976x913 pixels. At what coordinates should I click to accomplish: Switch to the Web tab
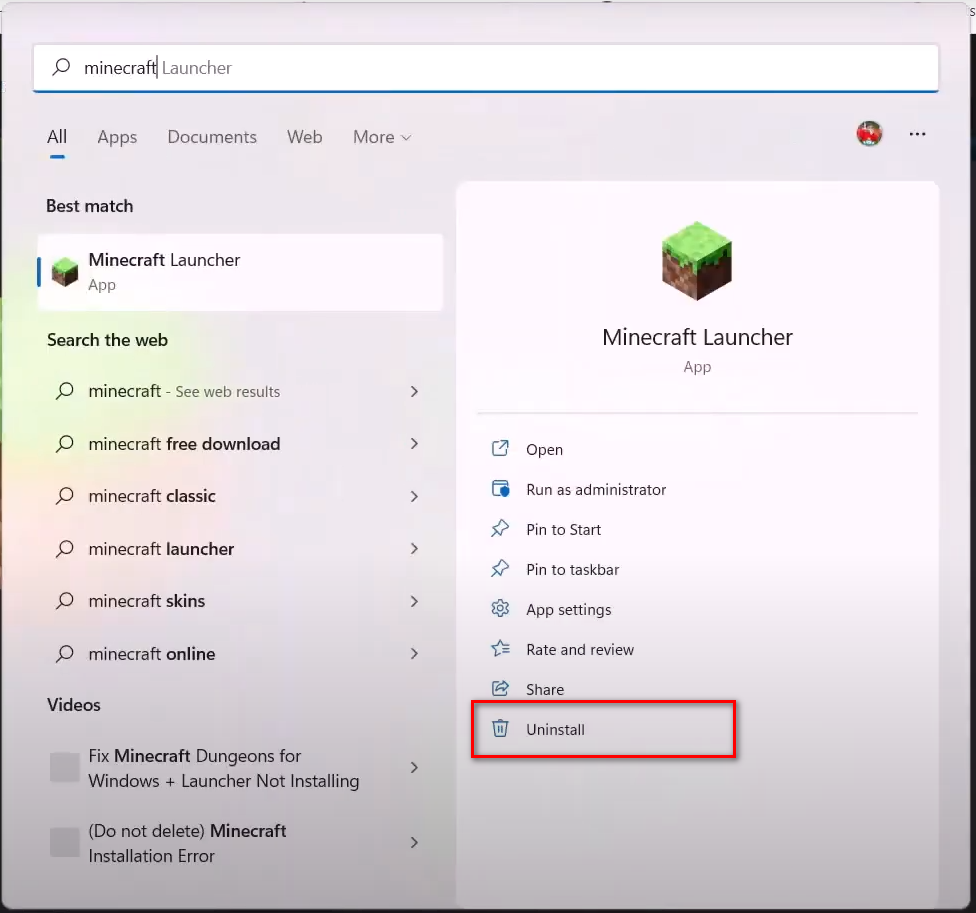[304, 137]
